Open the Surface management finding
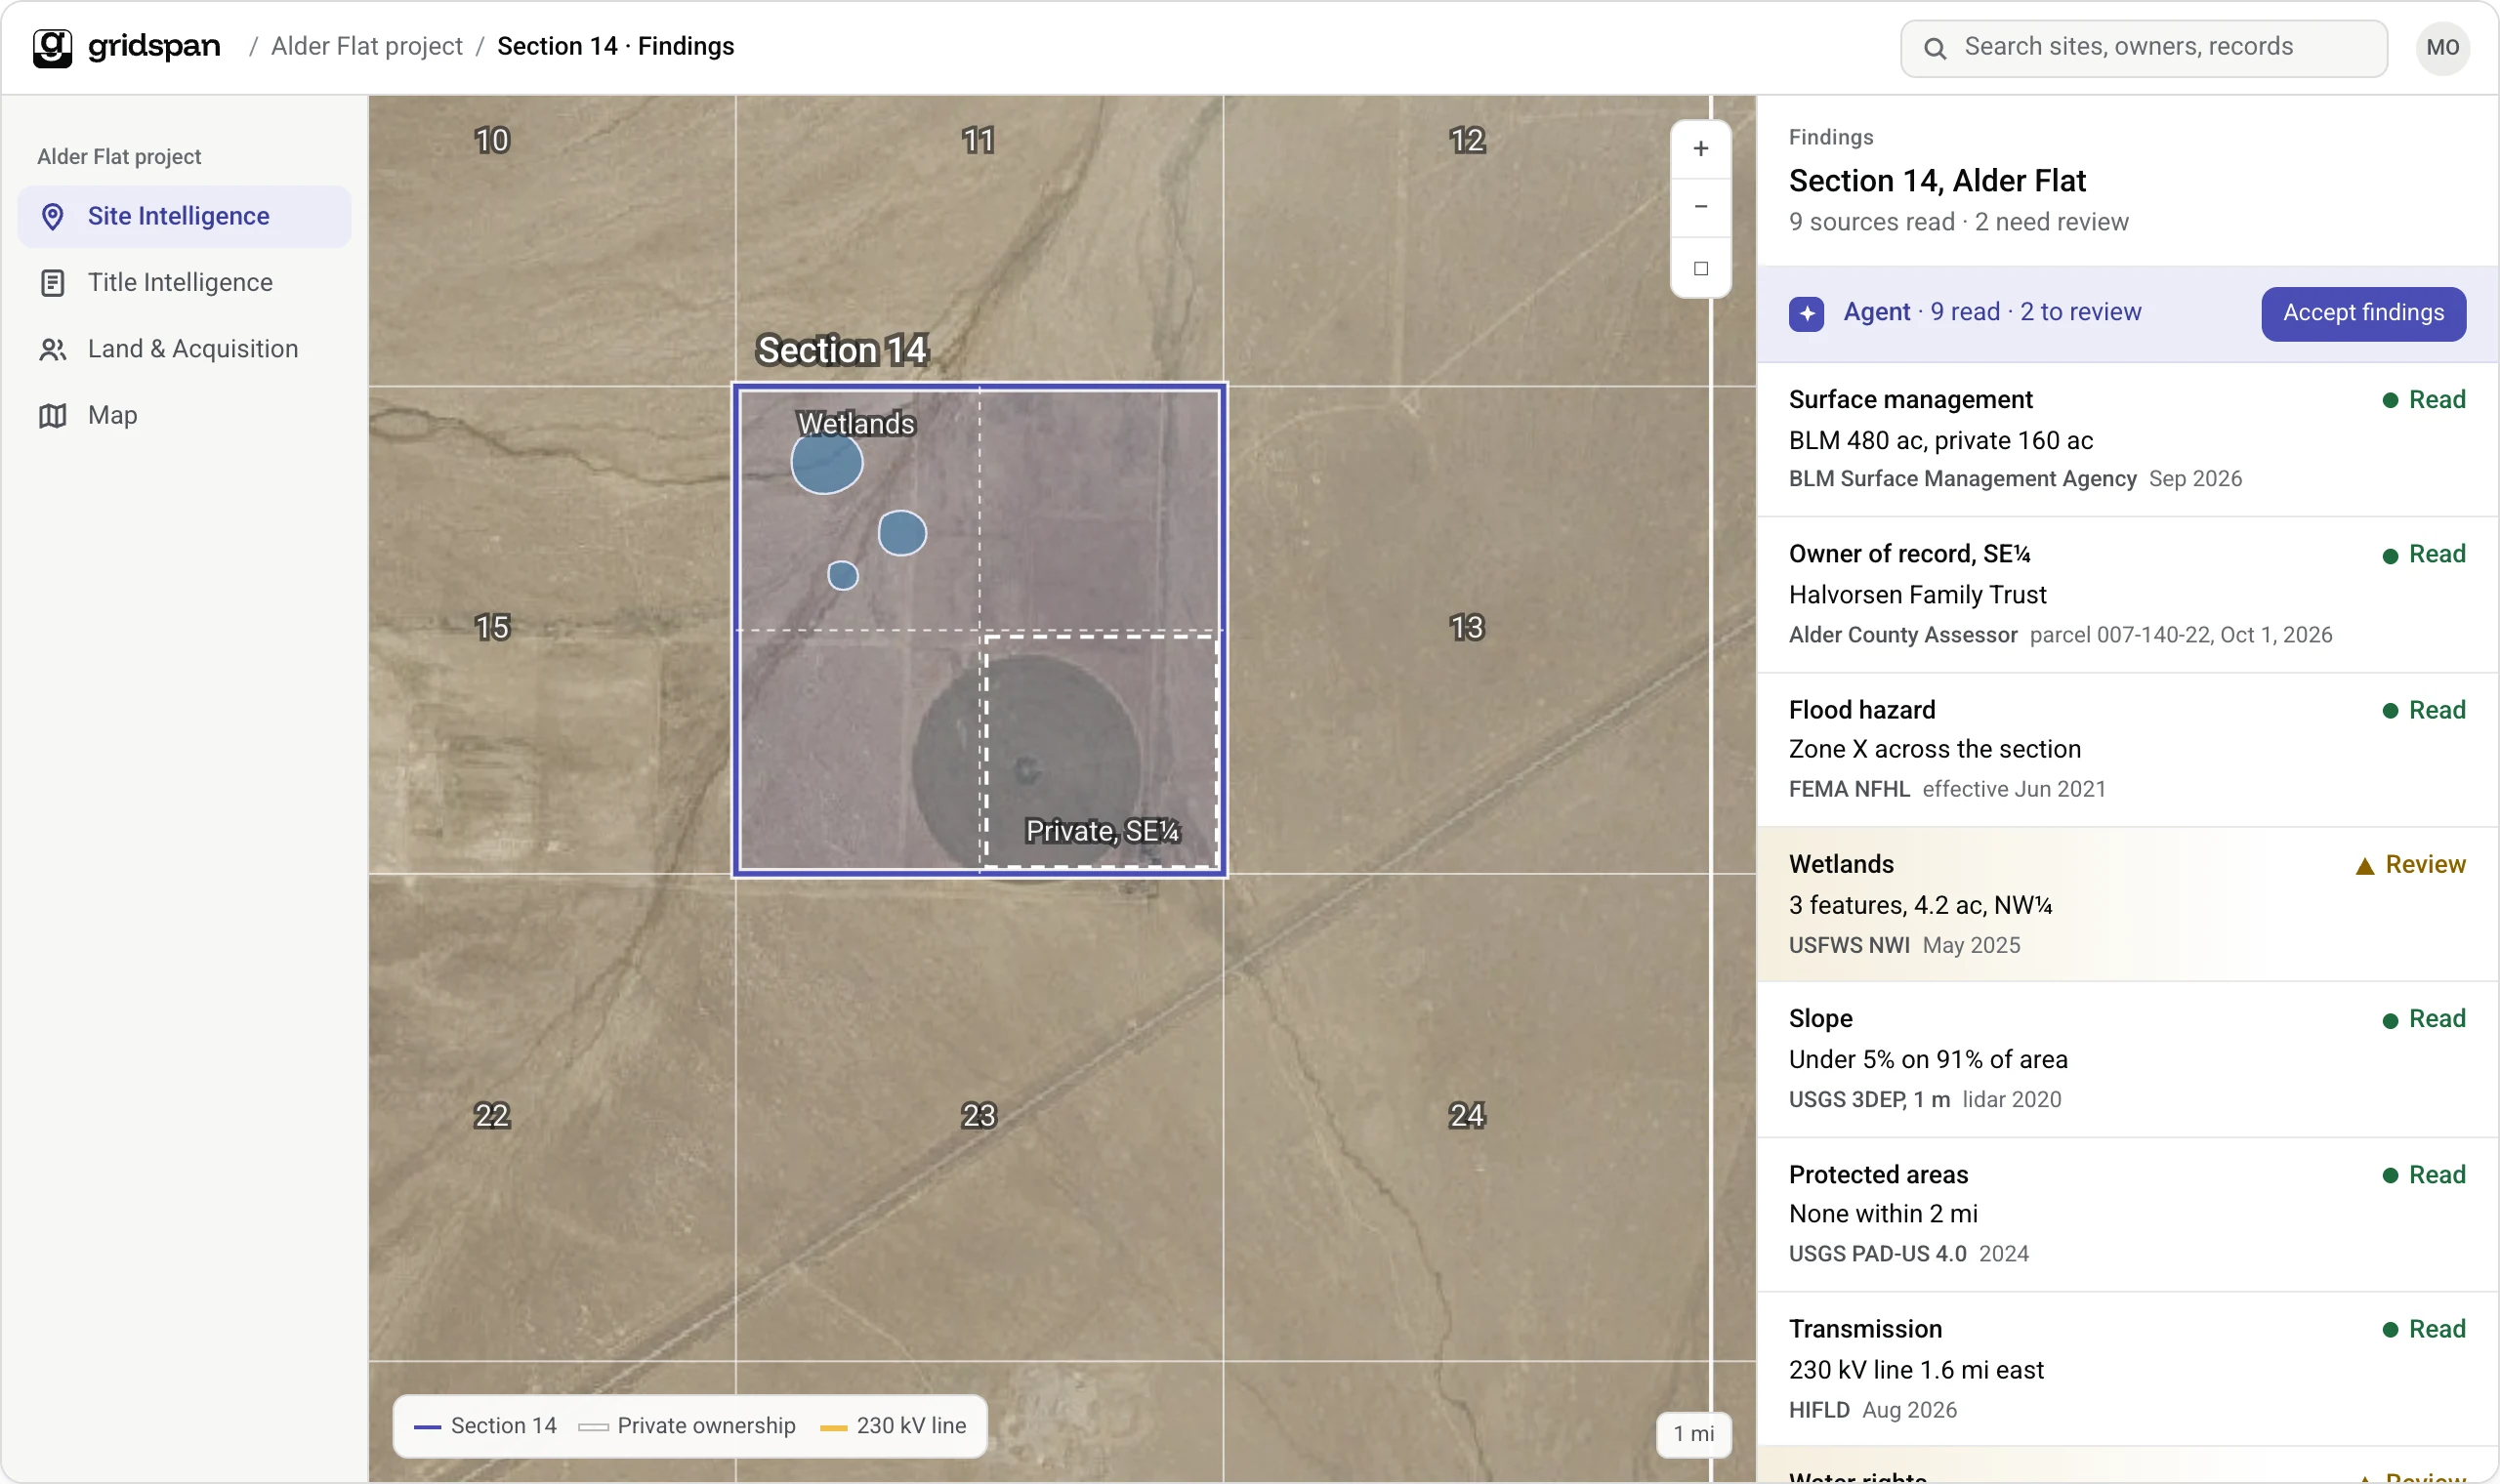This screenshot has width=2500, height=1484. point(2127,439)
